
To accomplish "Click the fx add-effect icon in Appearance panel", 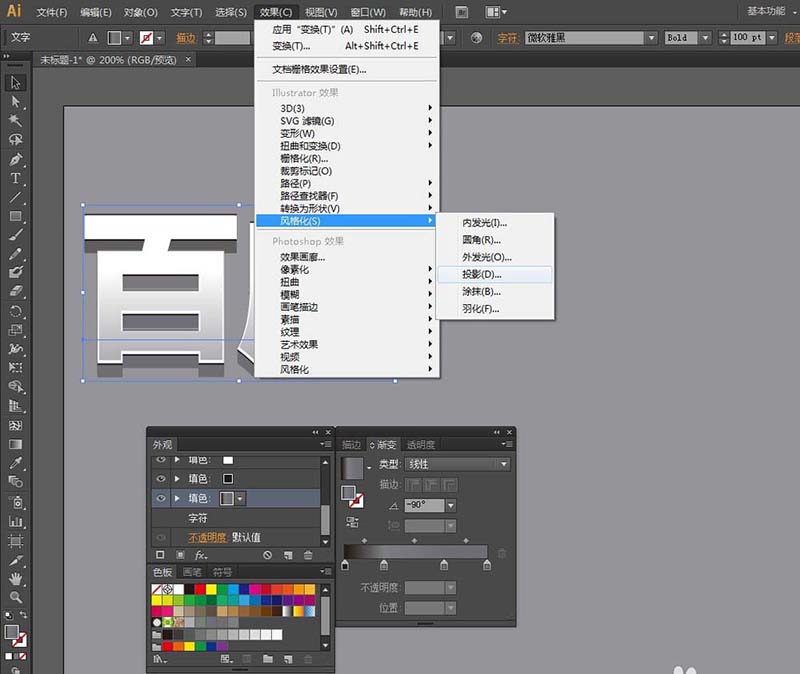I will pos(201,555).
